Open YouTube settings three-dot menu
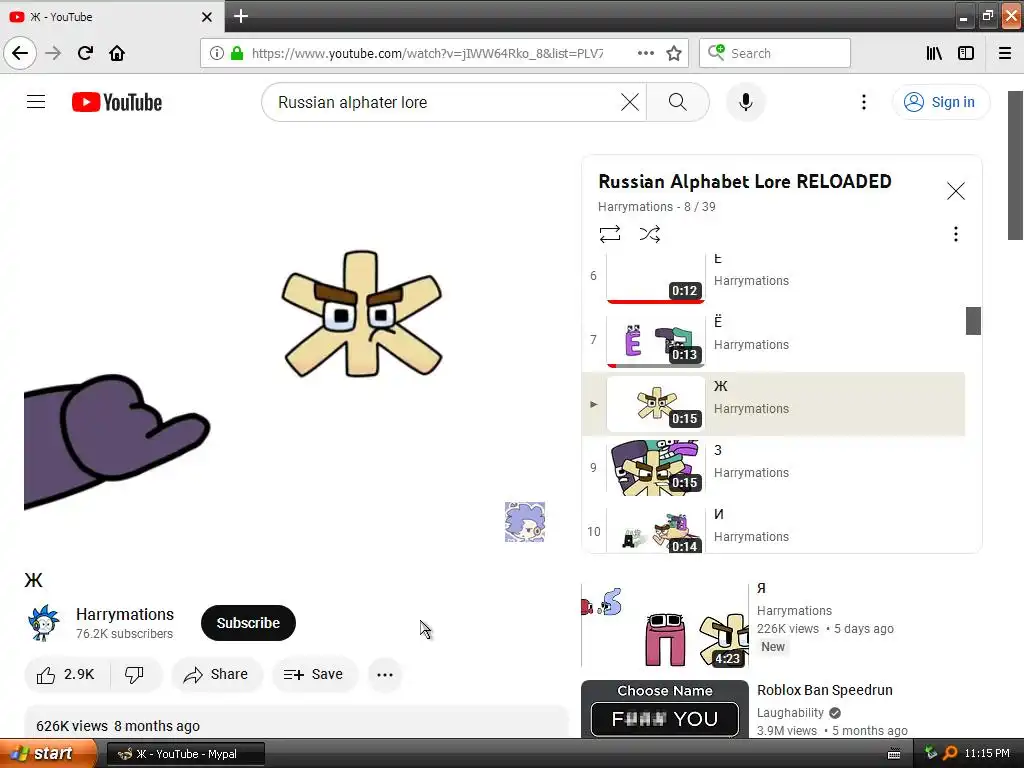Viewport: 1024px width, 768px height. [864, 102]
